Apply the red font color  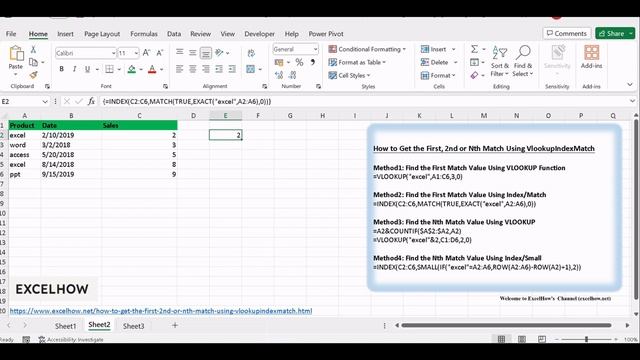[152, 69]
